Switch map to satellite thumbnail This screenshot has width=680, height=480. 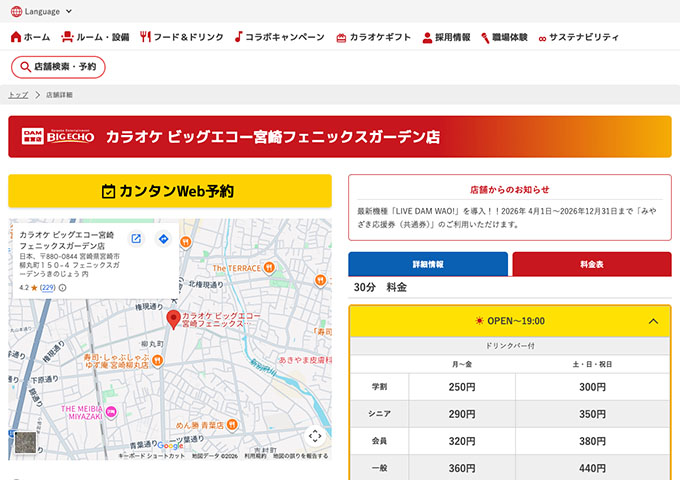25,442
